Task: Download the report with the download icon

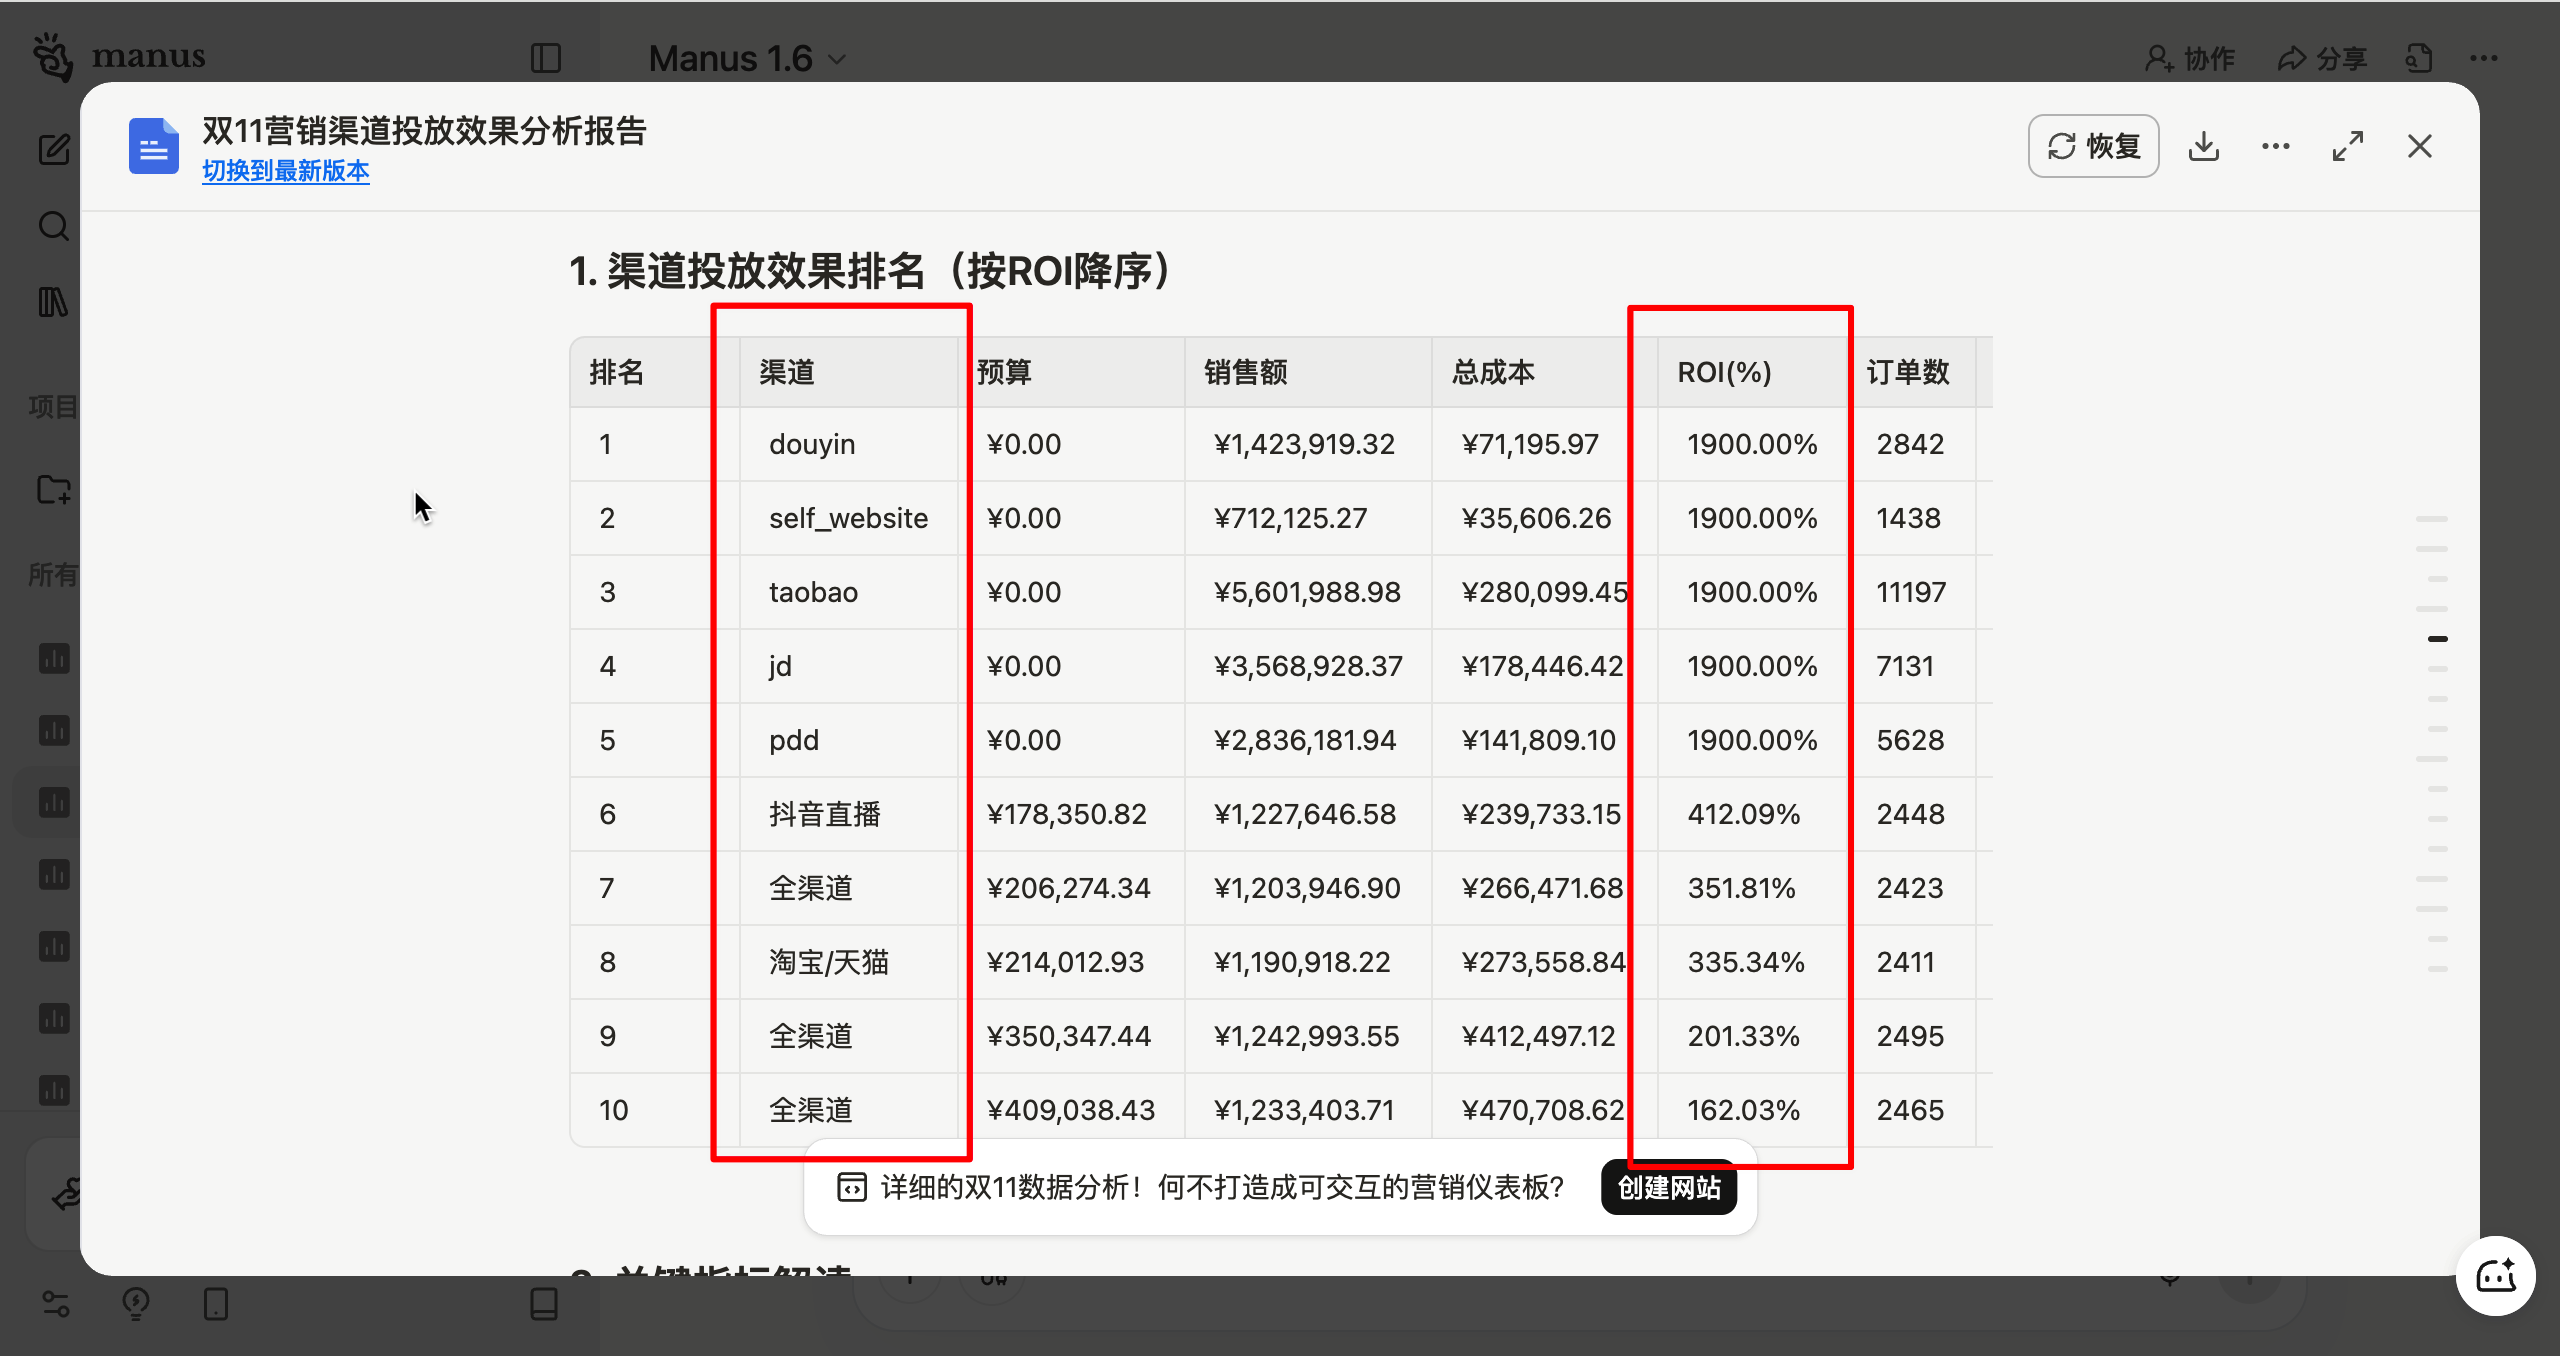Action: click(2203, 147)
